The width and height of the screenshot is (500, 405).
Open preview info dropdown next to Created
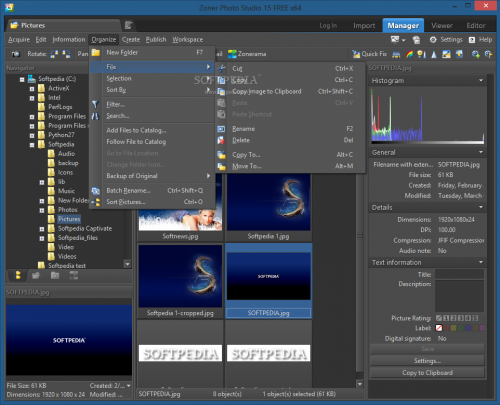[129, 386]
